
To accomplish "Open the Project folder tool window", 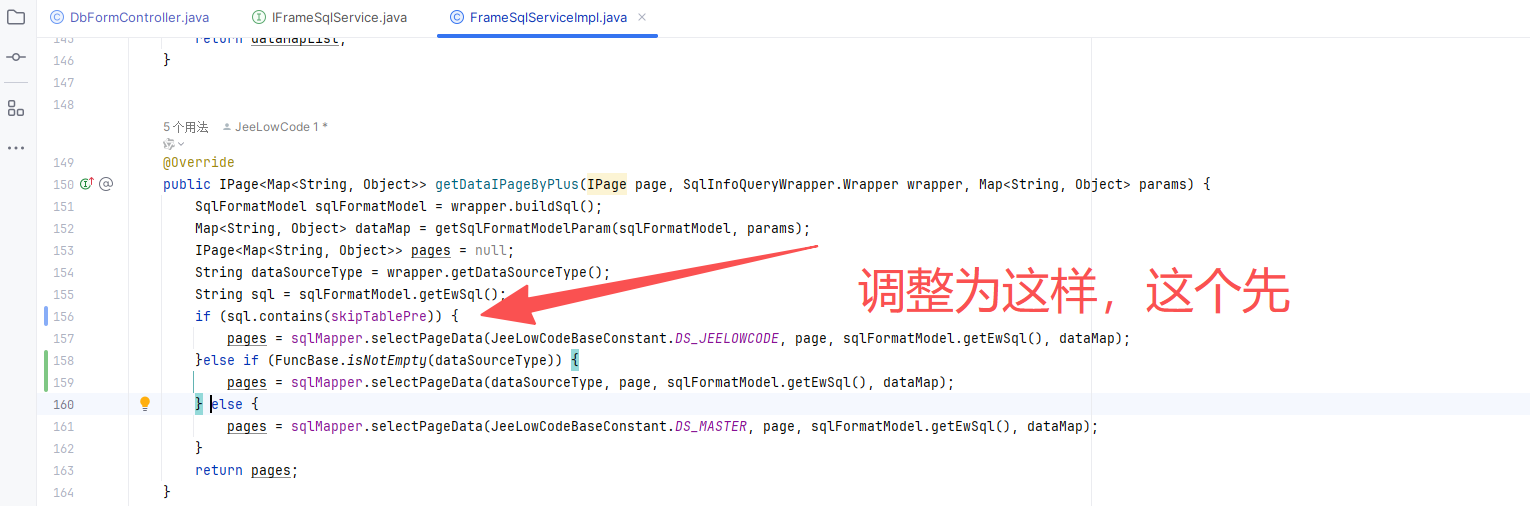I will (15, 17).
